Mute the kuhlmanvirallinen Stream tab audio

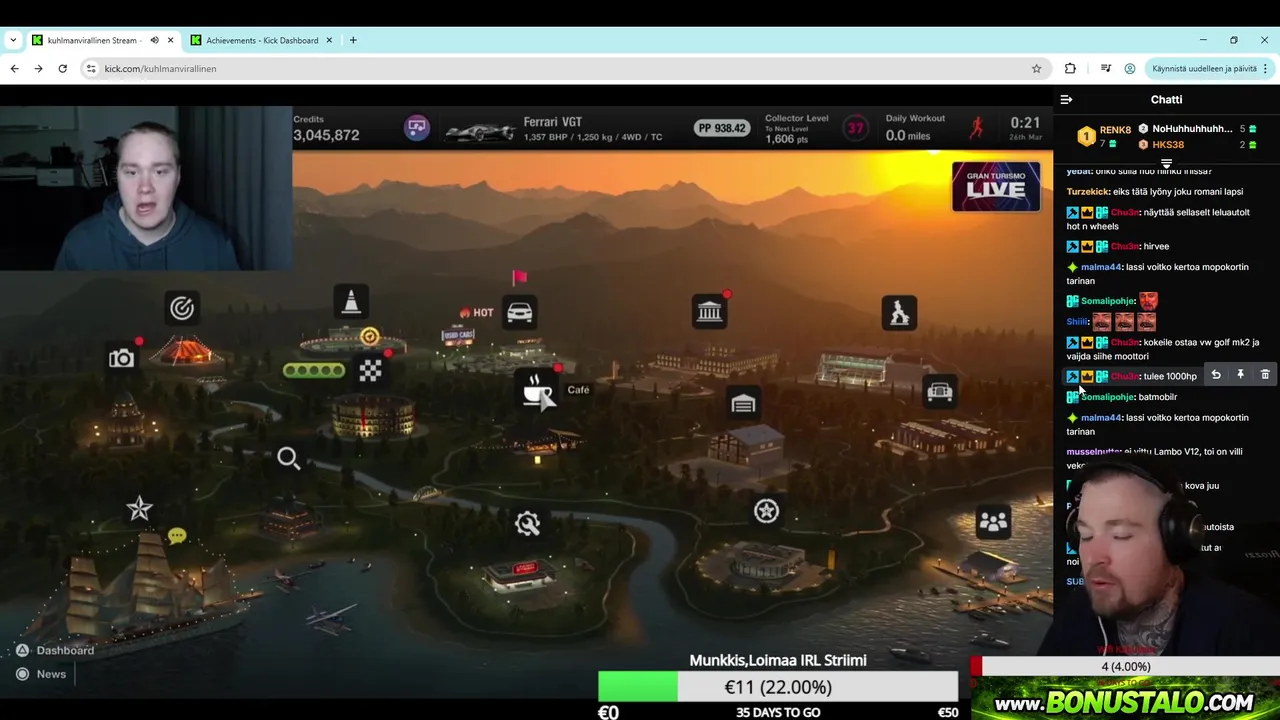[x=154, y=40]
